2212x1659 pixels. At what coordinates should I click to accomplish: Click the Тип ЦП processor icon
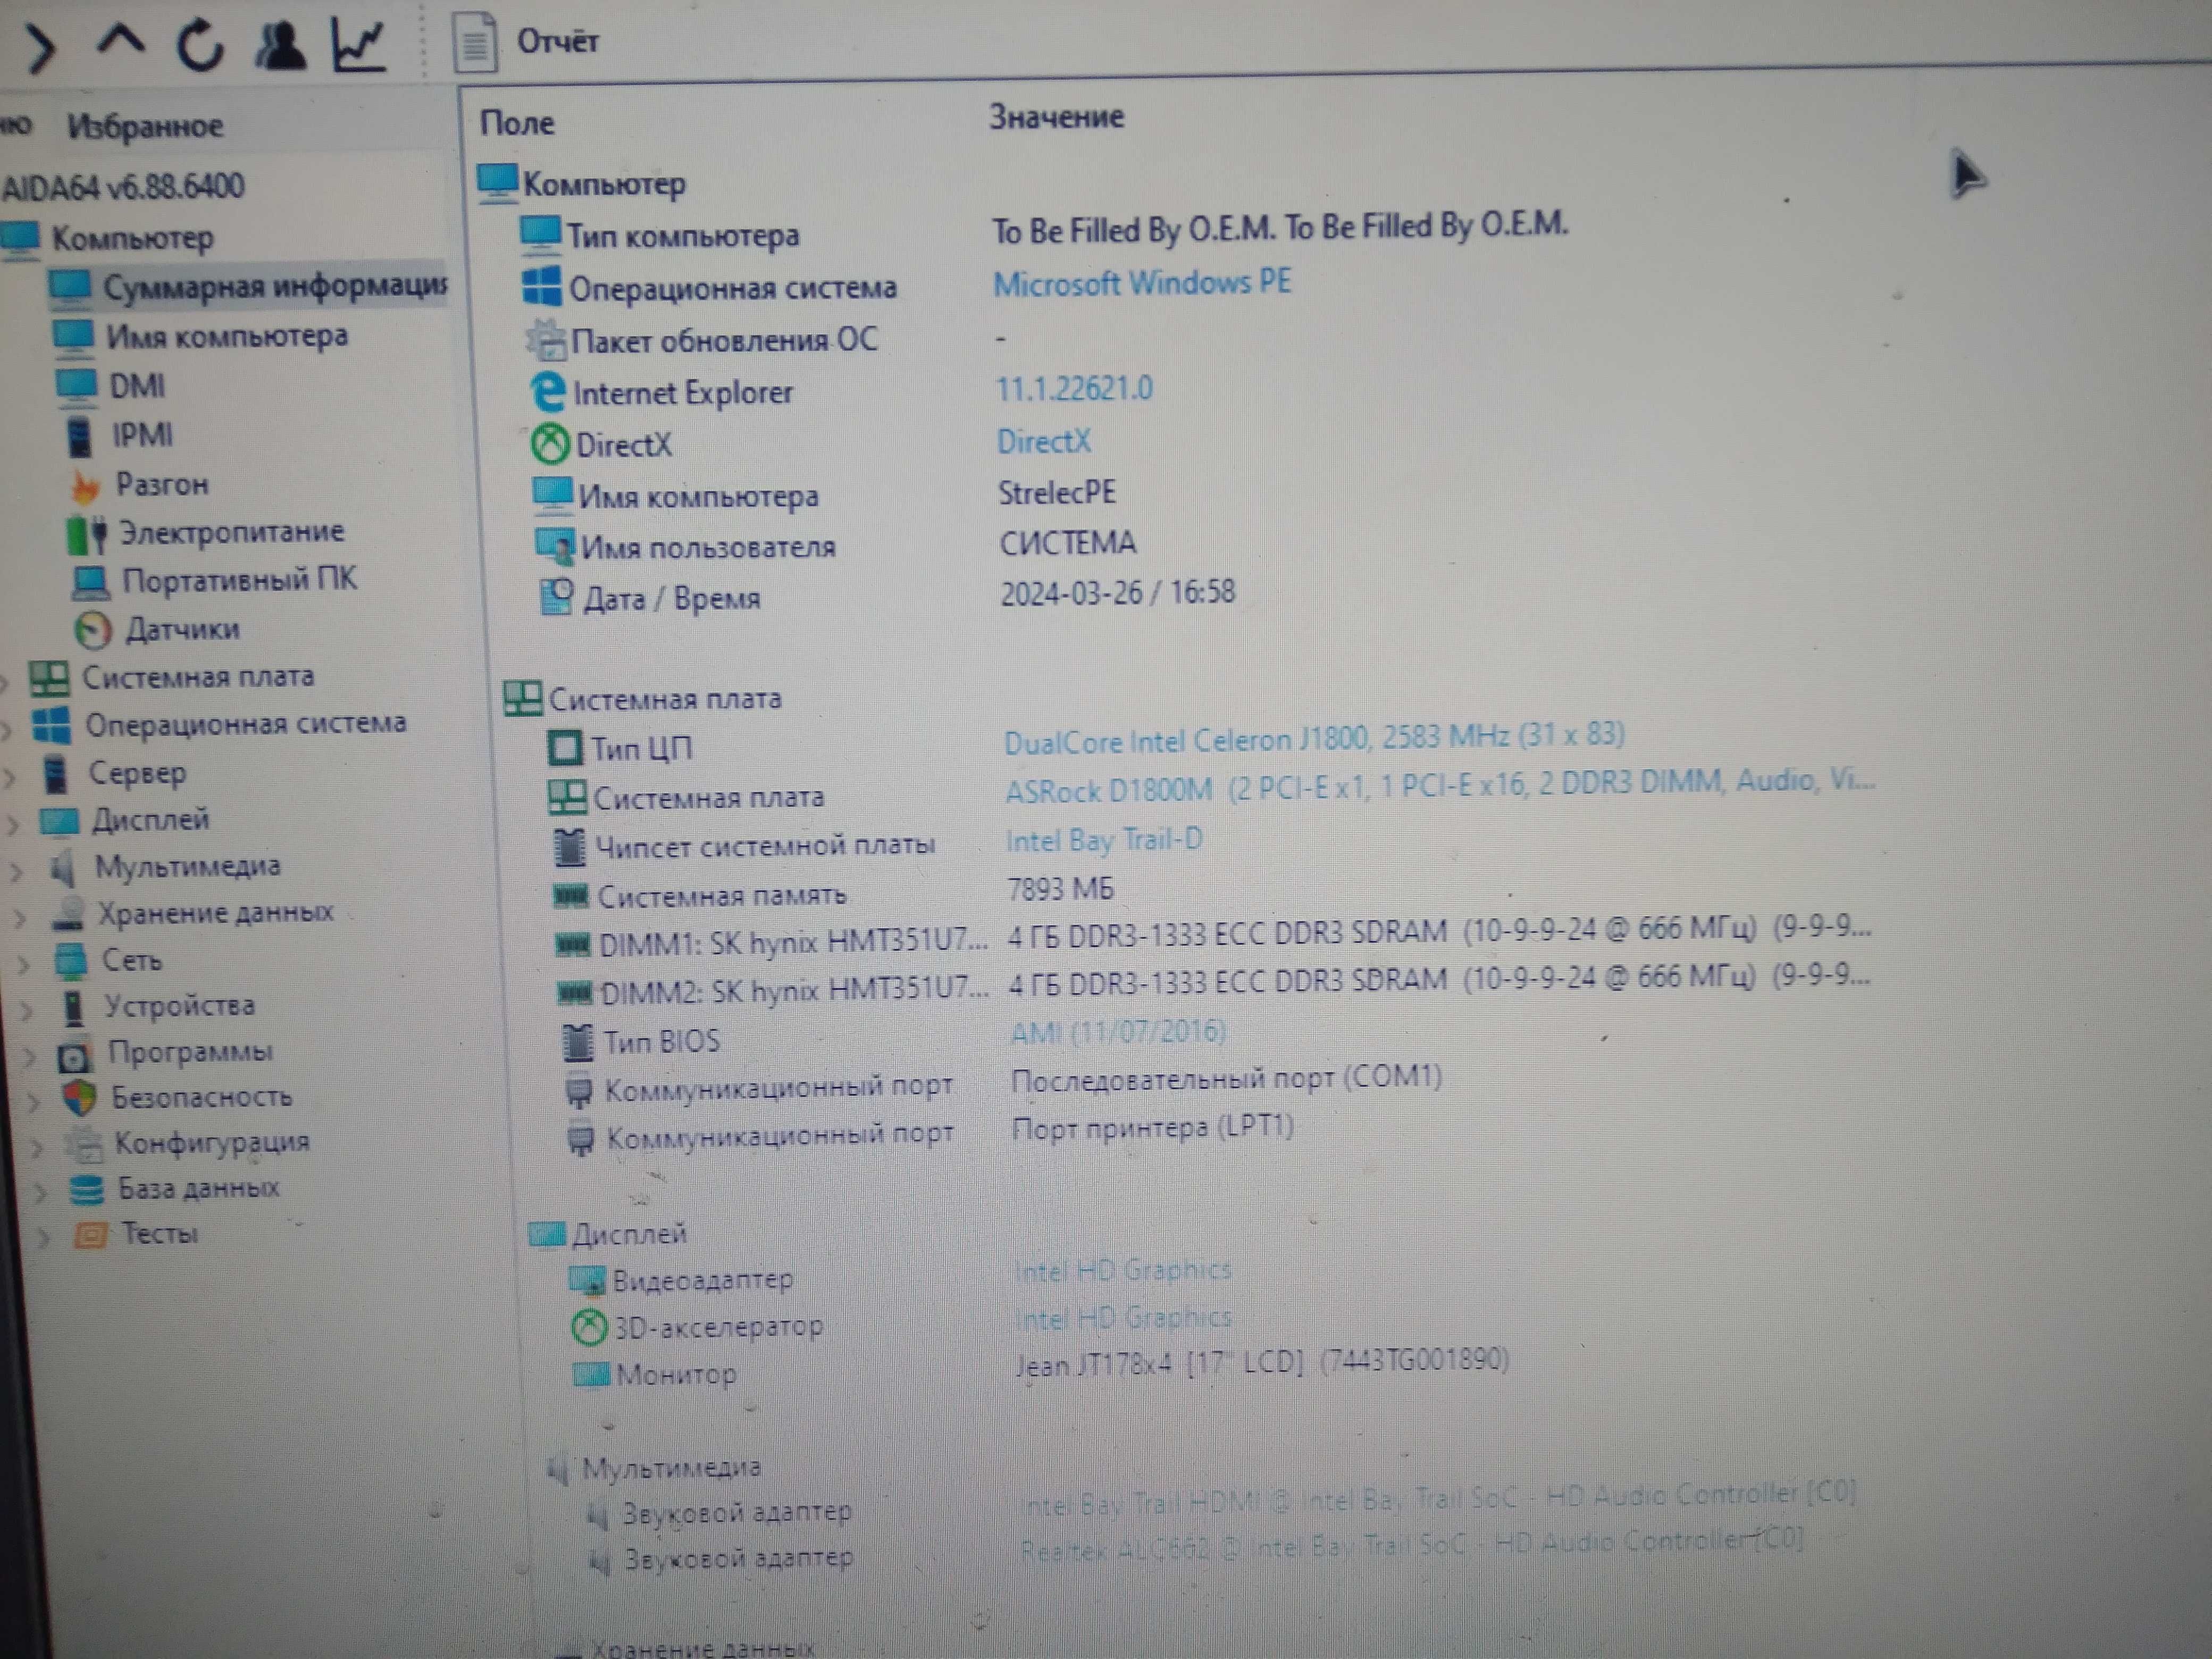565,747
